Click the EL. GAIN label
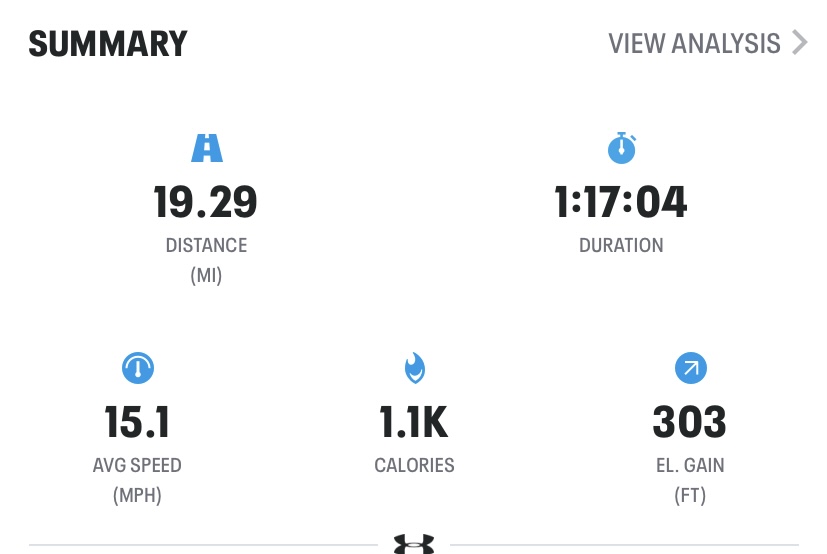827x554 pixels. pos(690,465)
